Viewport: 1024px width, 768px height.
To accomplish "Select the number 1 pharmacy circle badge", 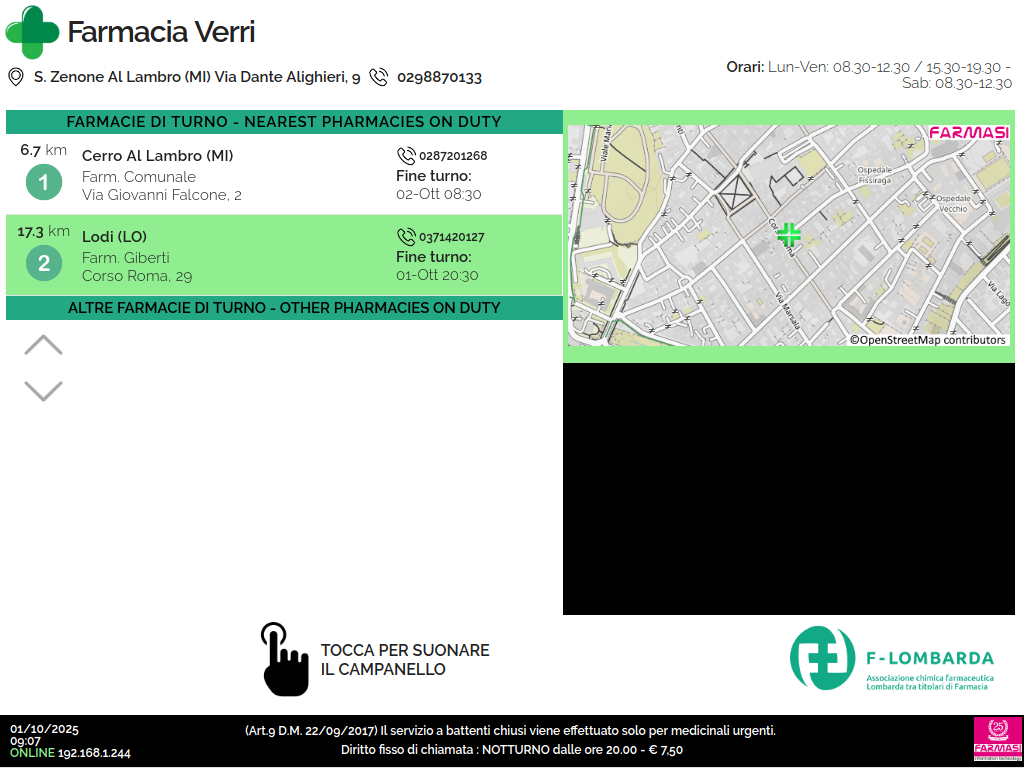I will pos(44,183).
